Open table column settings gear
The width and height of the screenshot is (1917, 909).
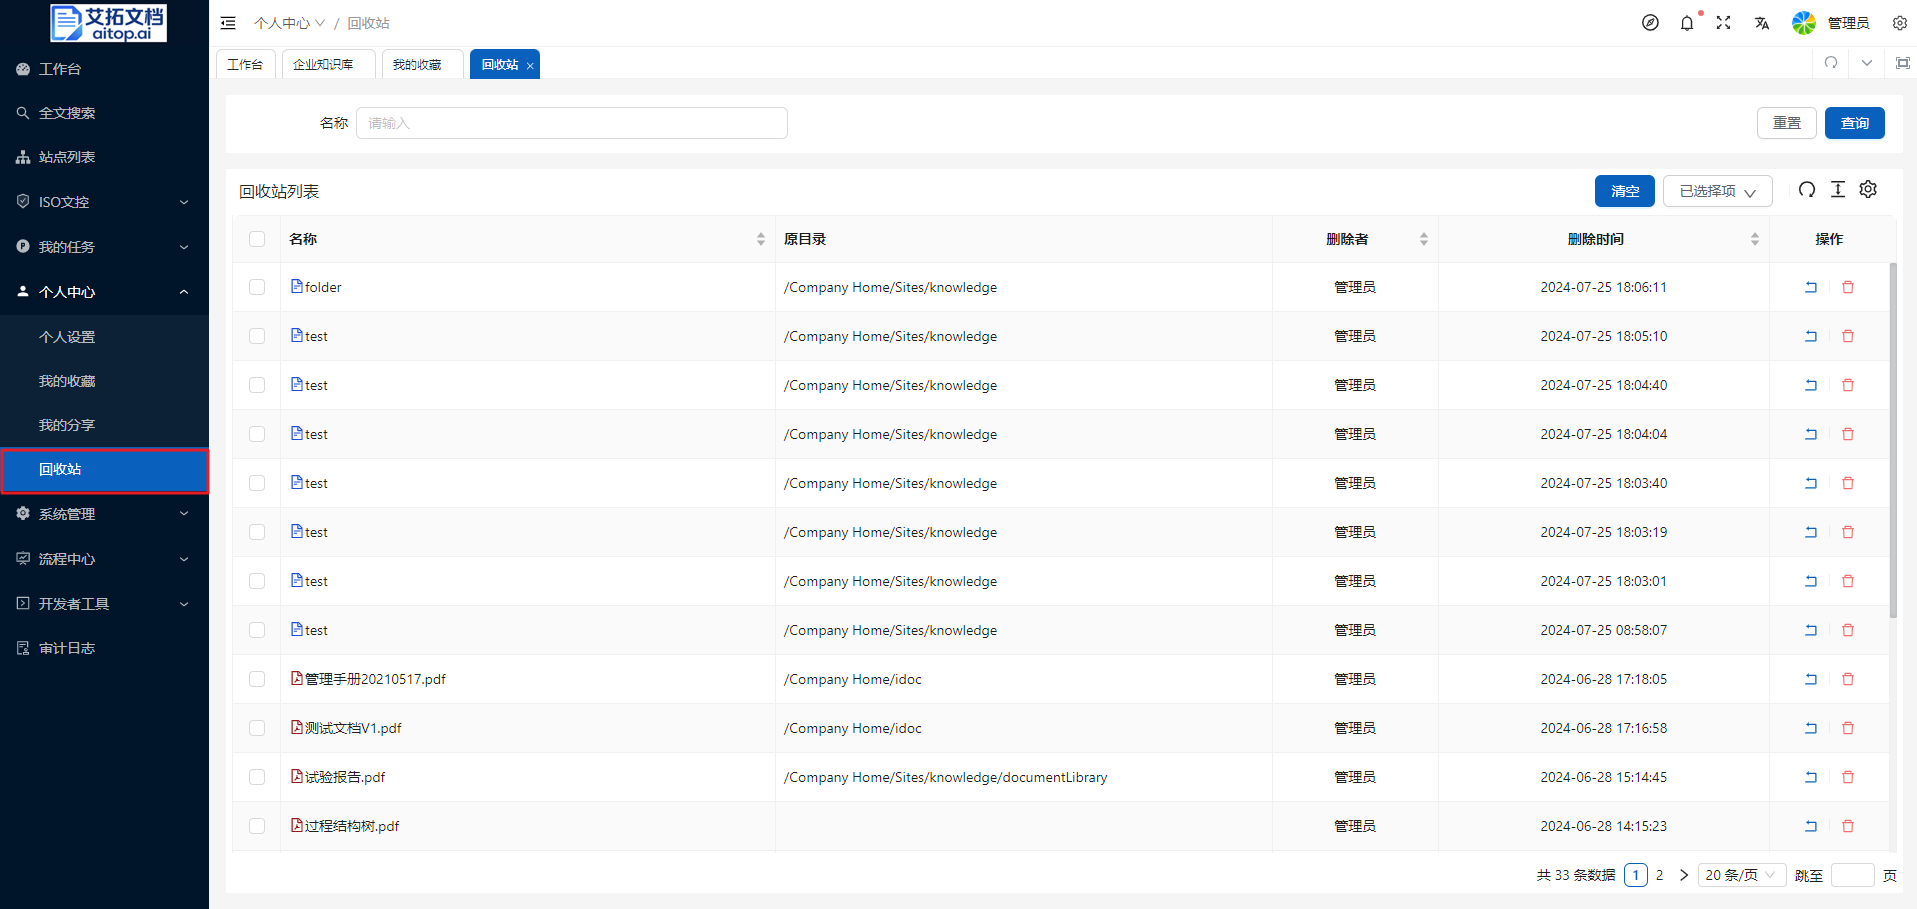pyautogui.click(x=1868, y=190)
